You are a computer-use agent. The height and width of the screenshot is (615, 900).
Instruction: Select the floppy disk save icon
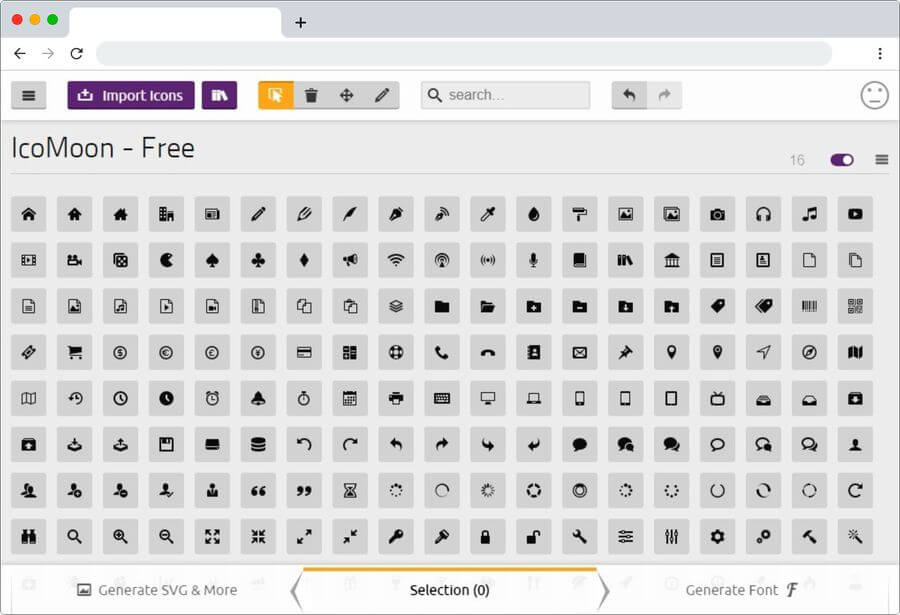166,444
